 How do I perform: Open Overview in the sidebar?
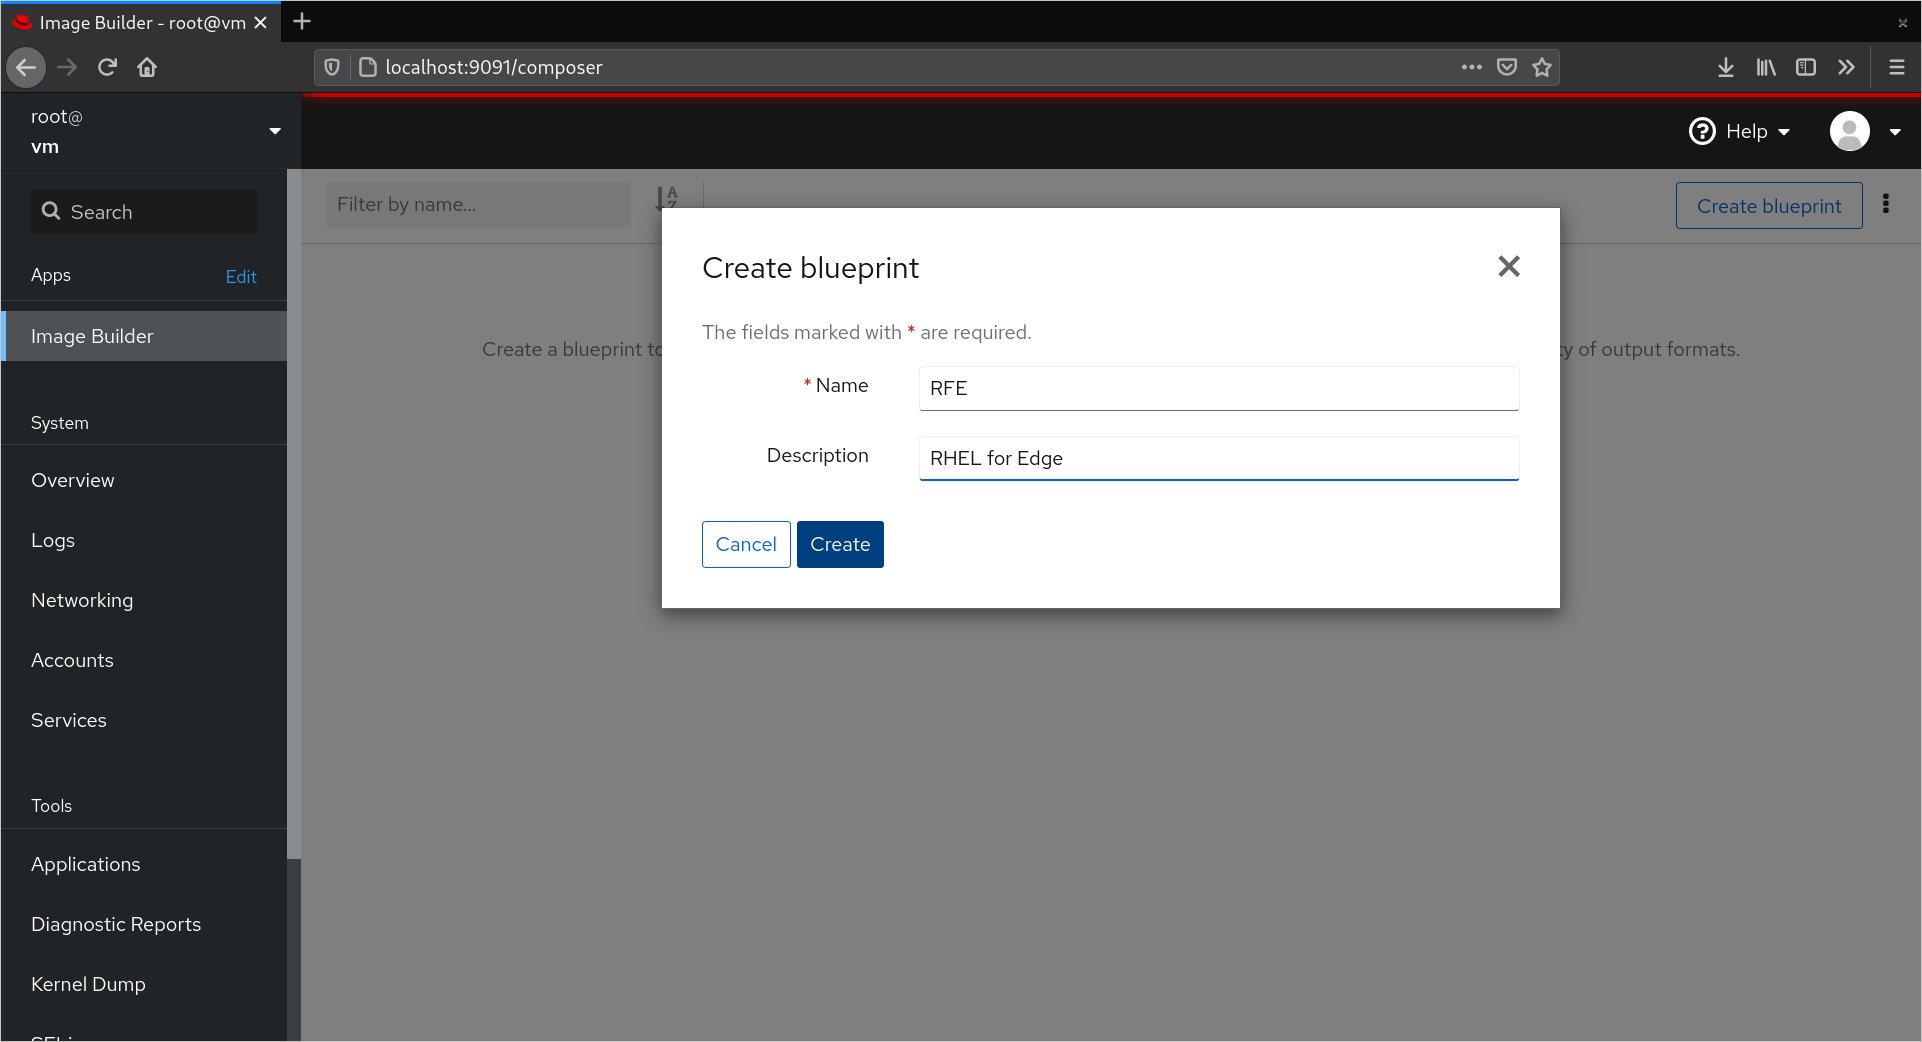coord(144,480)
